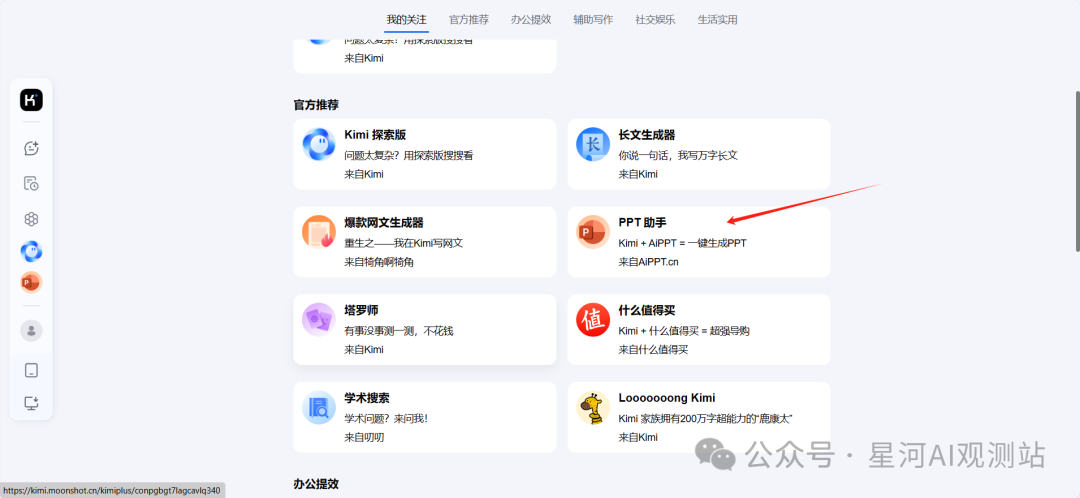Click 什么值得买 card icon

(x=593, y=320)
